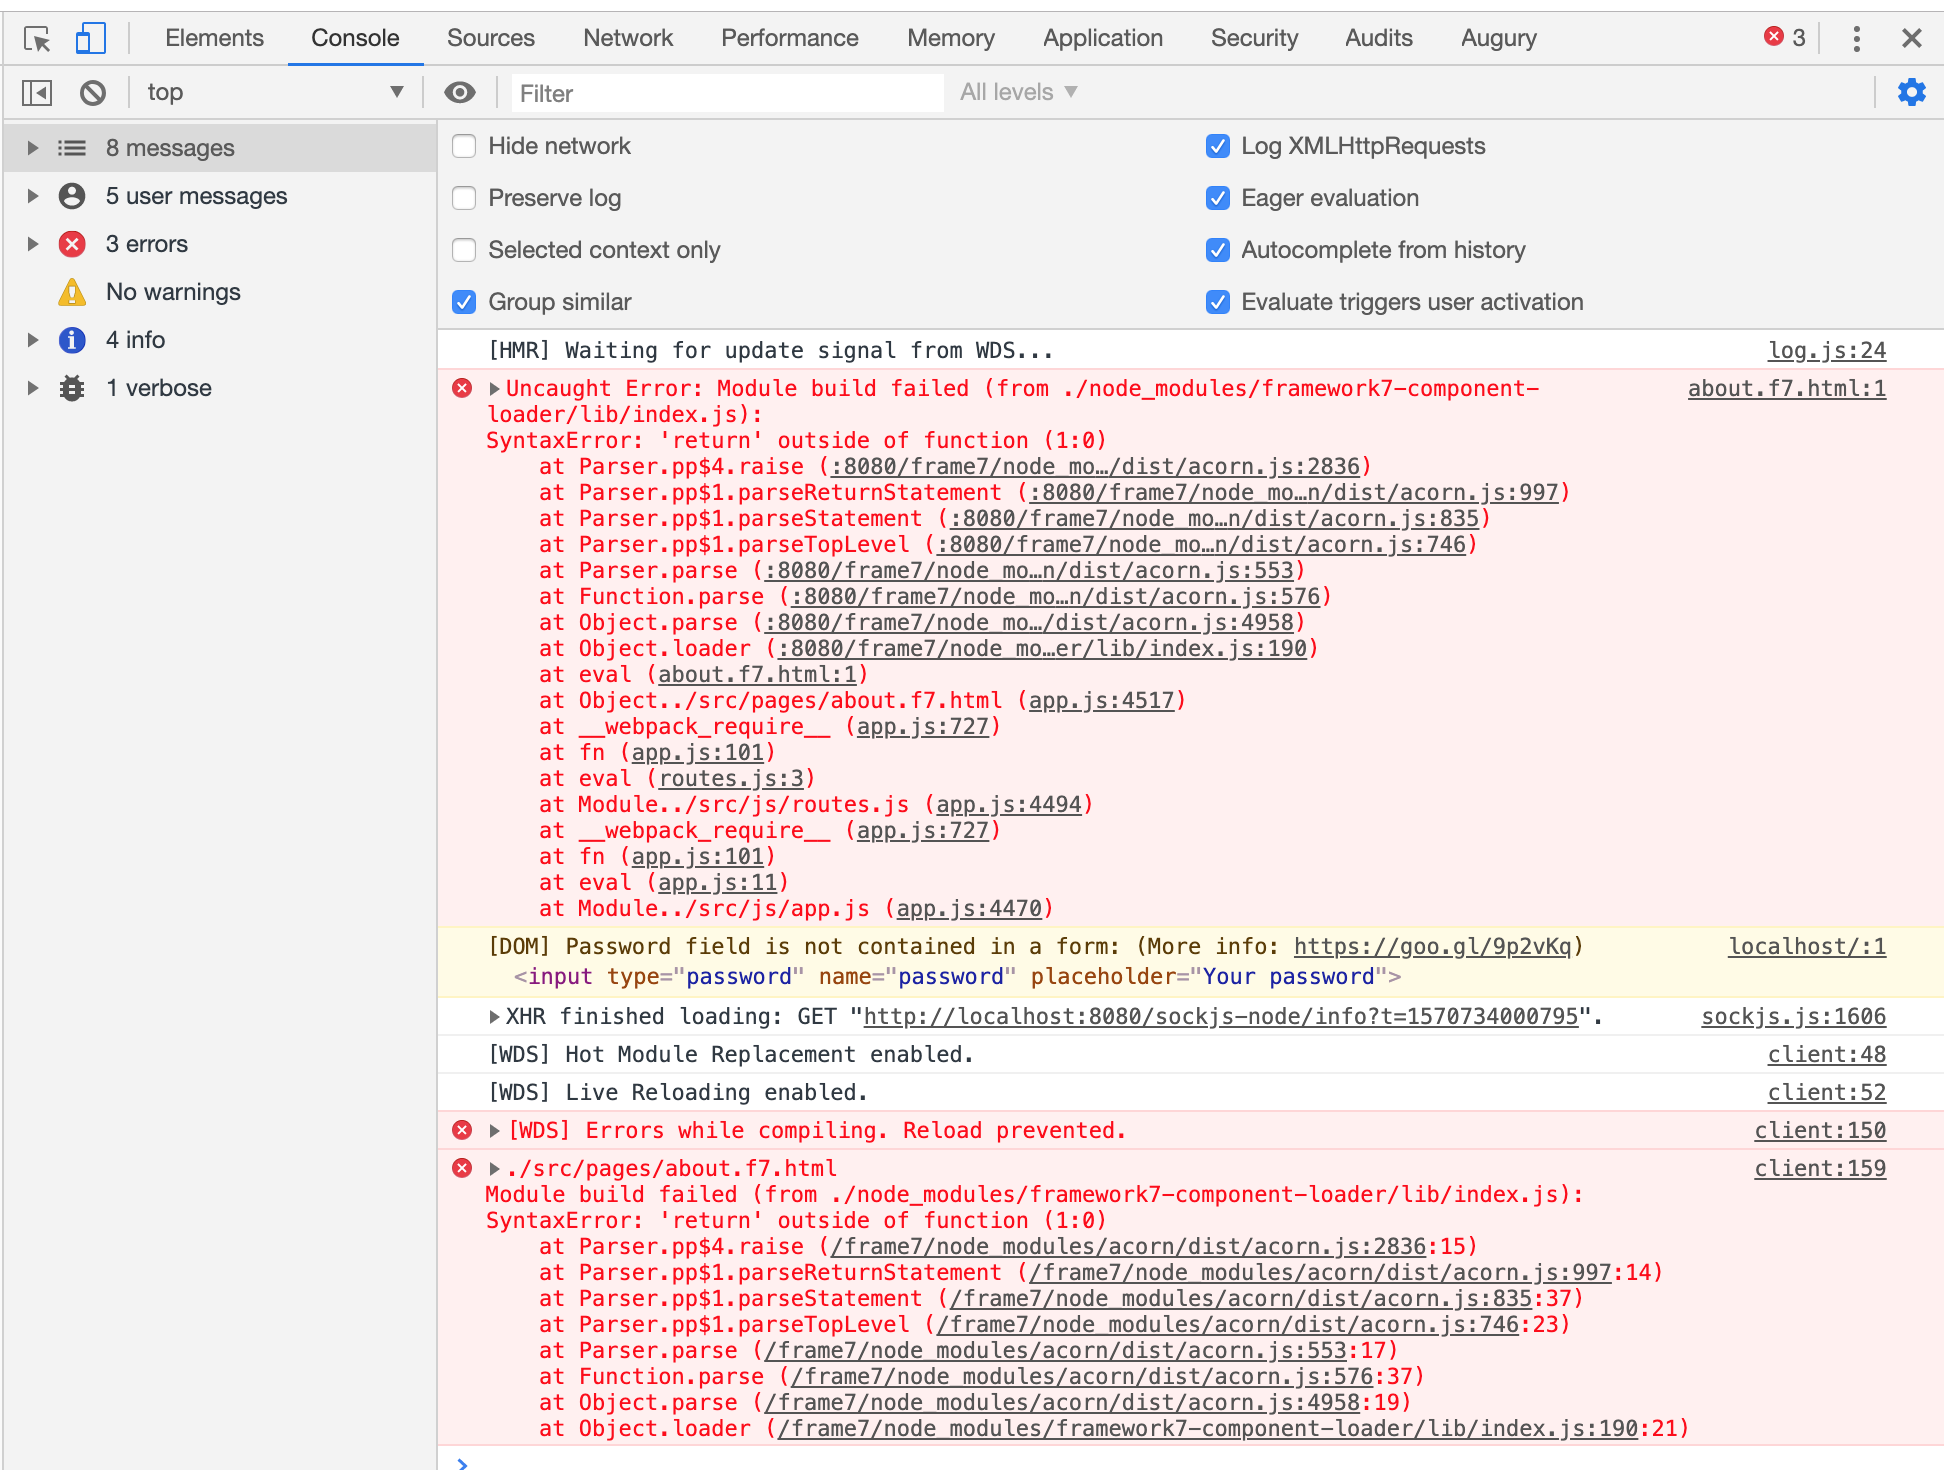The image size is (1944, 1470).
Task: Expand the XHR finished loading entry
Action: point(494,1016)
